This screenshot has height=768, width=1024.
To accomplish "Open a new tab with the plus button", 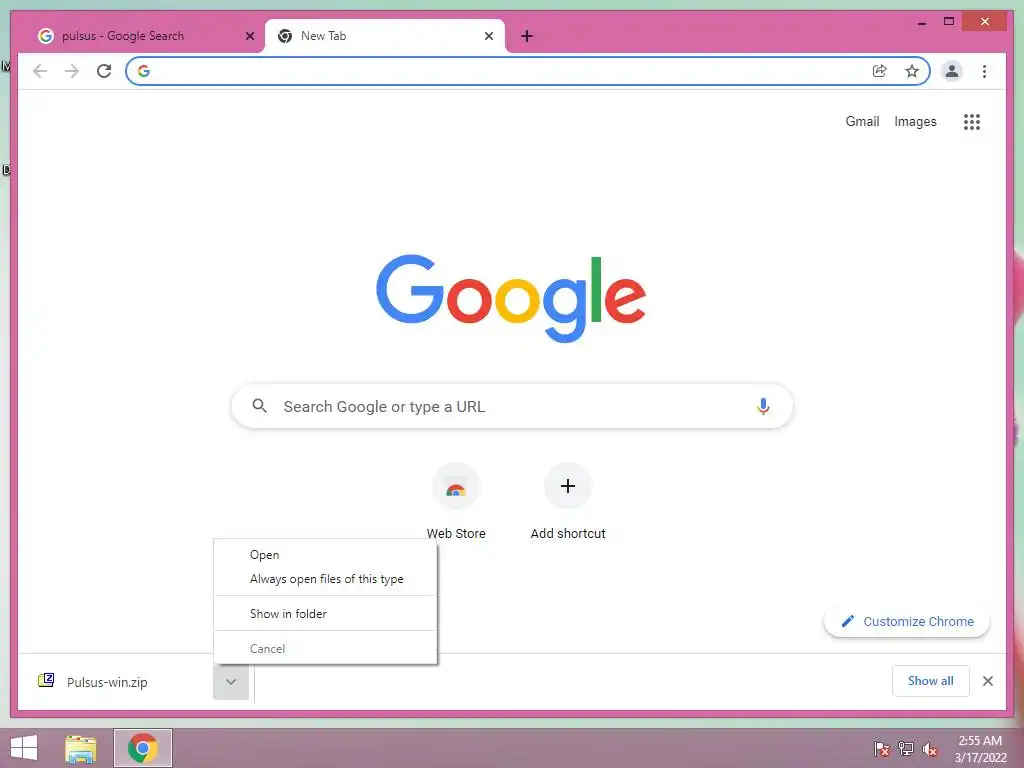I will pyautogui.click(x=527, y=36).
